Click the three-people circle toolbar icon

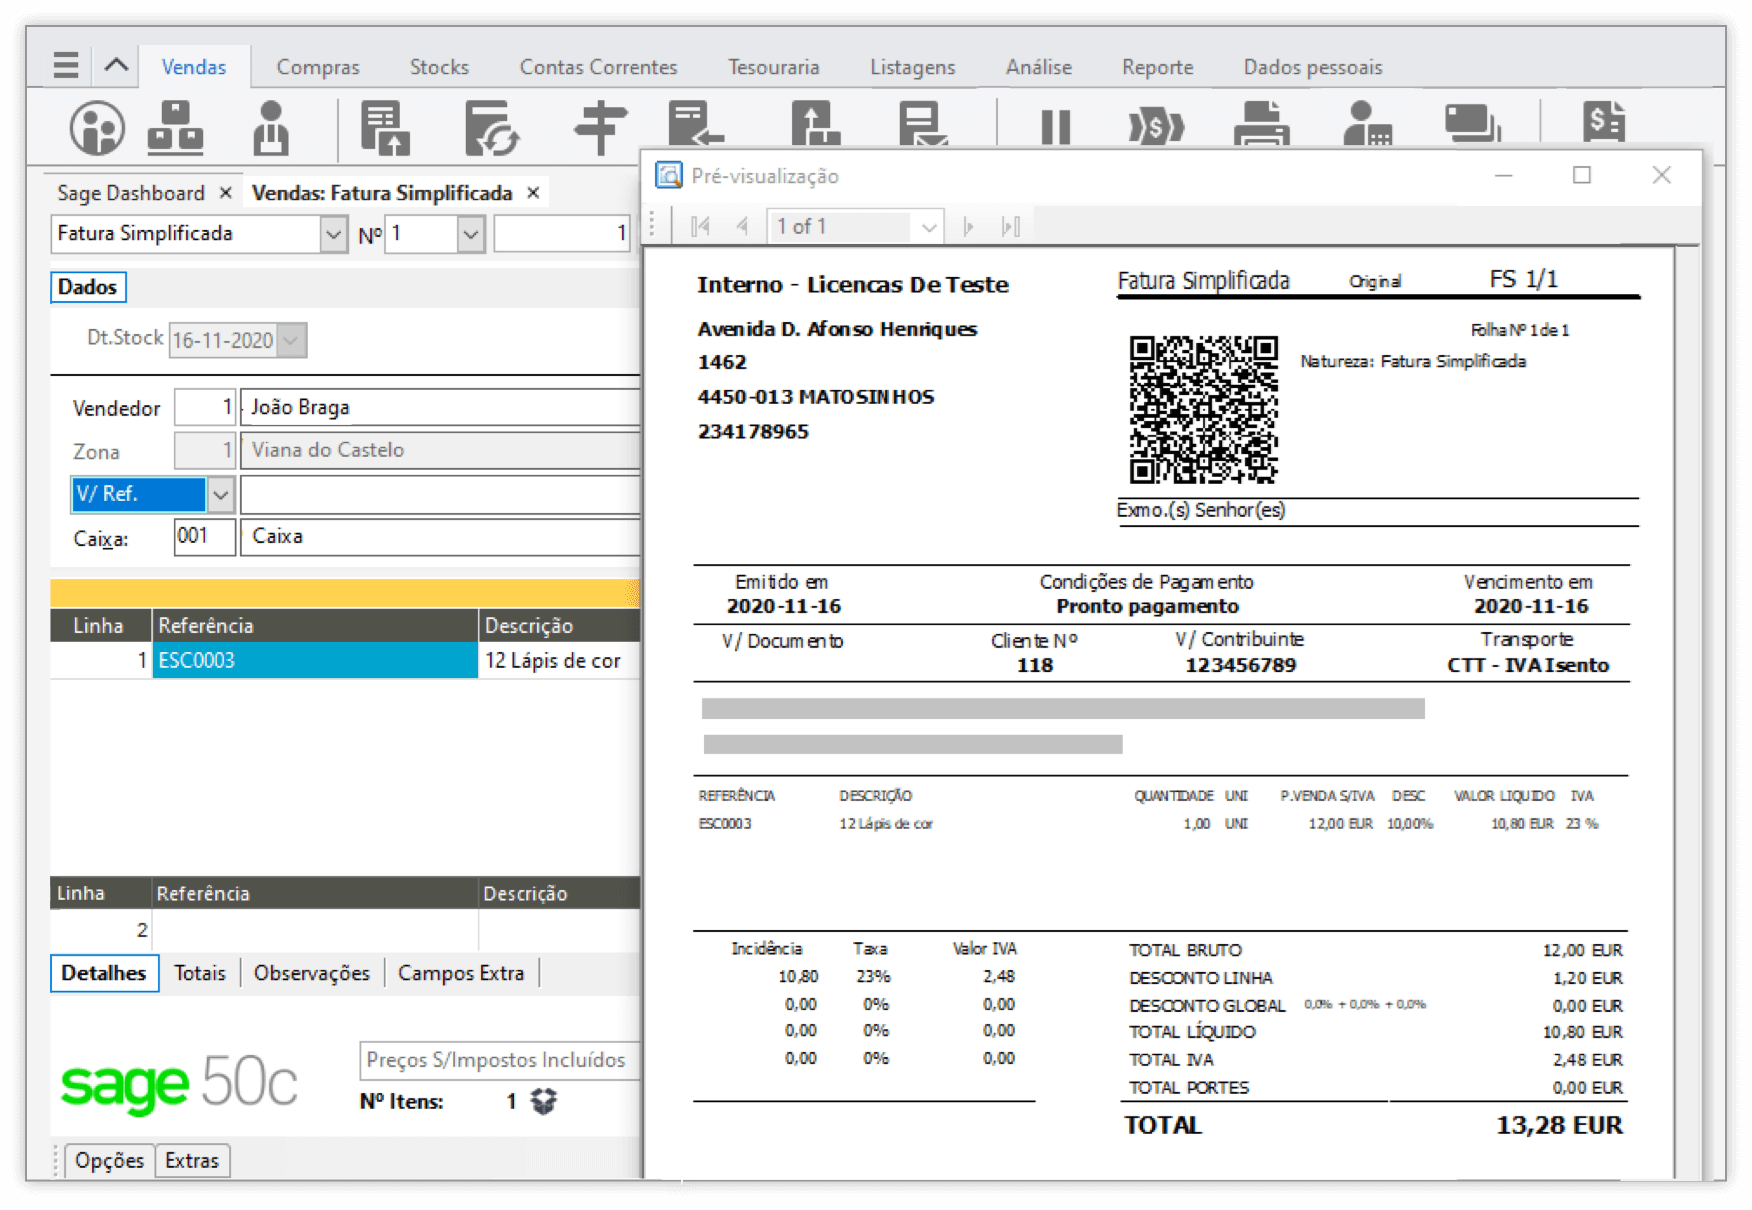click(x=97, y=128)
